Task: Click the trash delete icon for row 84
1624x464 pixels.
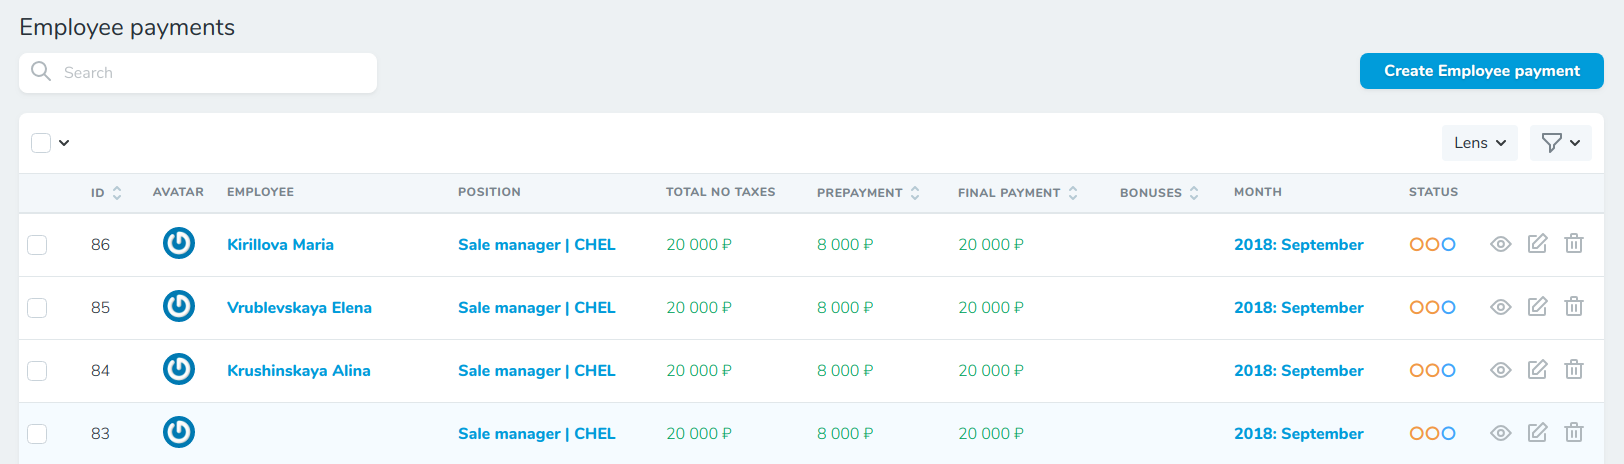Action: pos(1574,370)
